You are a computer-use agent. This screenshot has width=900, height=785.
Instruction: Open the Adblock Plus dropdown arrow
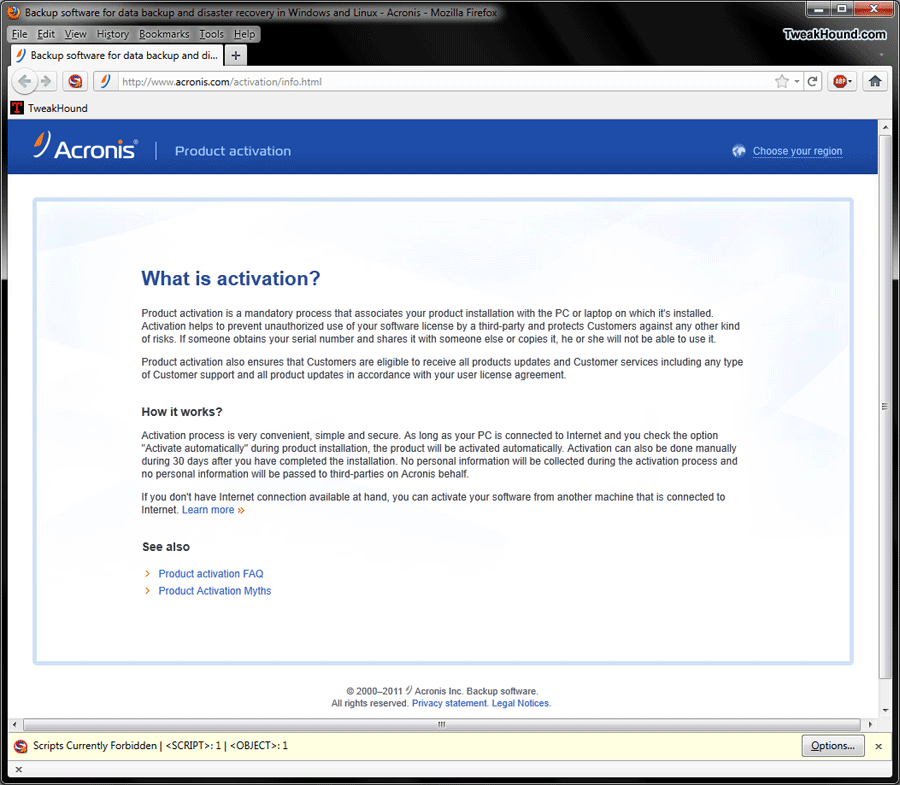pos(851,81)
